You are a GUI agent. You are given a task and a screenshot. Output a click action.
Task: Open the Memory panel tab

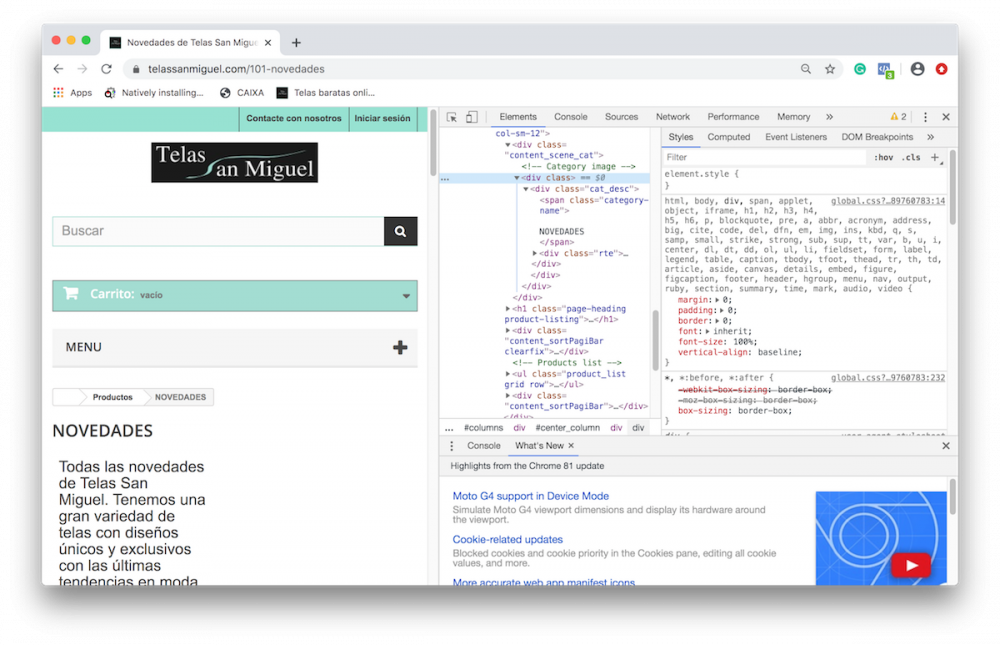pos(793,117)
